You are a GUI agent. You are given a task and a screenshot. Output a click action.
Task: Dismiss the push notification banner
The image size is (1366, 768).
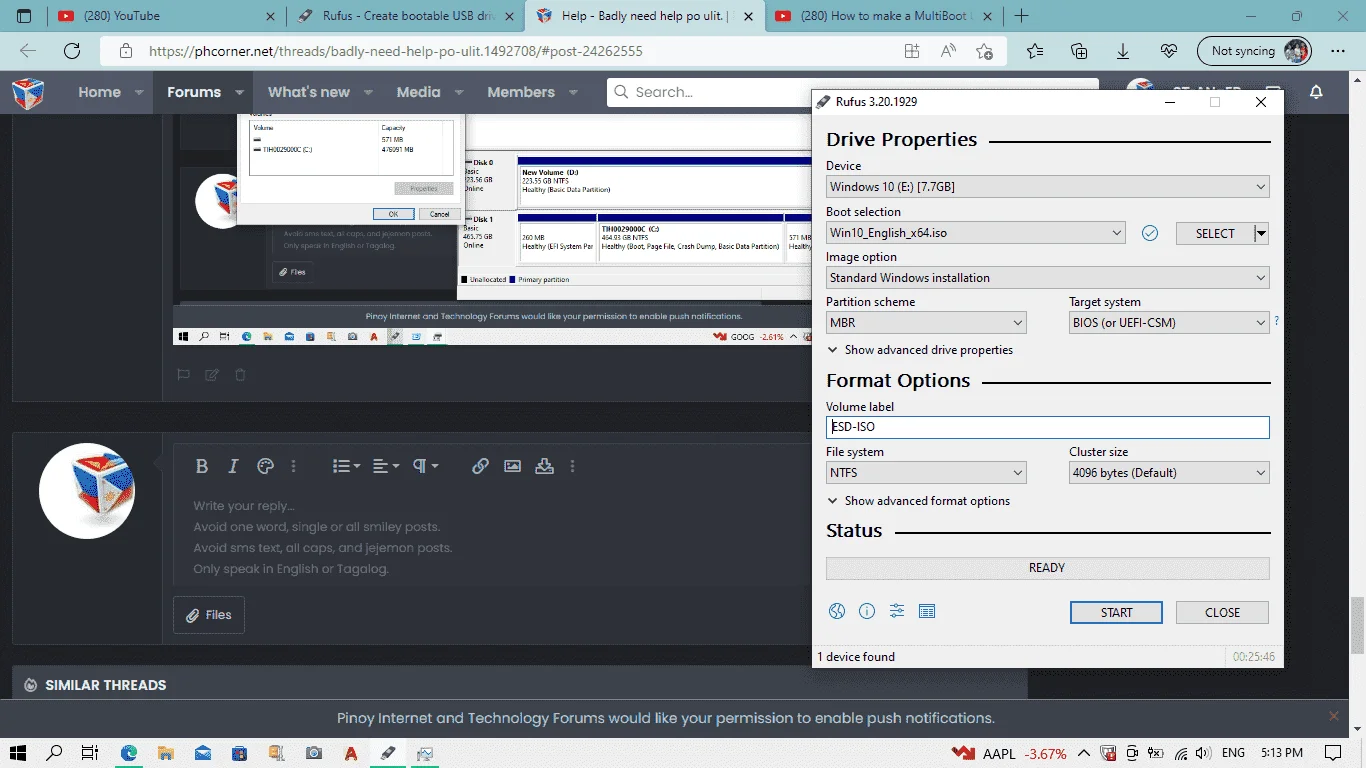tap(1333, 716)
